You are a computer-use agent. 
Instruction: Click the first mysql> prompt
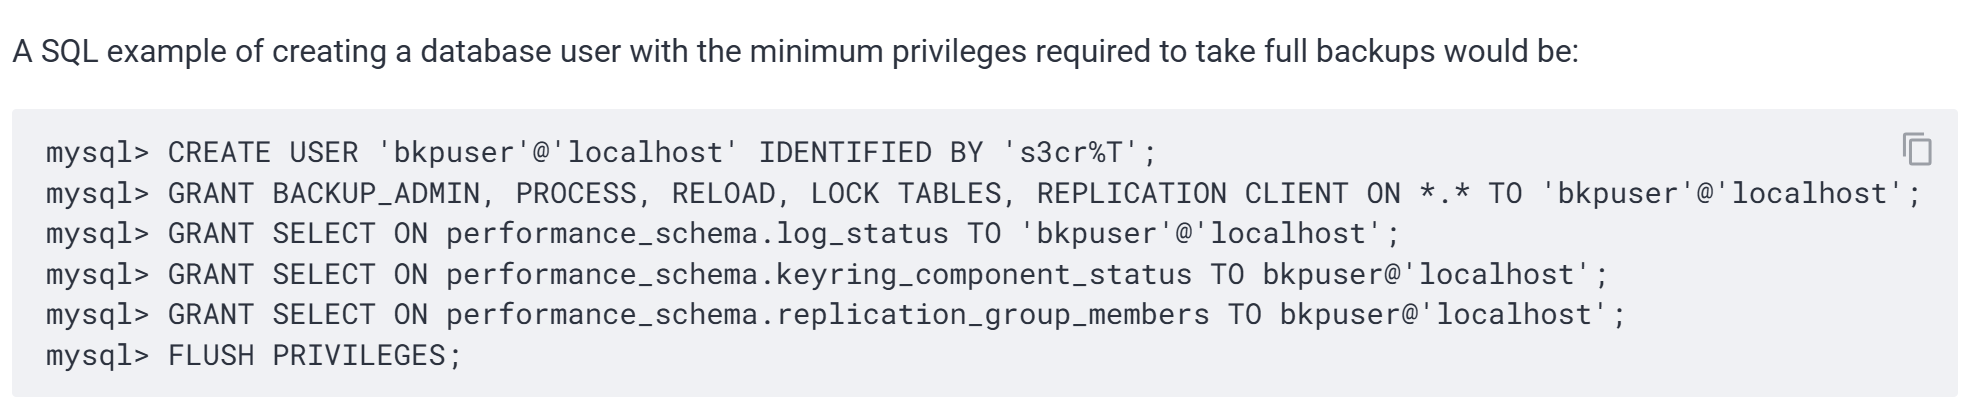(97, 153)
